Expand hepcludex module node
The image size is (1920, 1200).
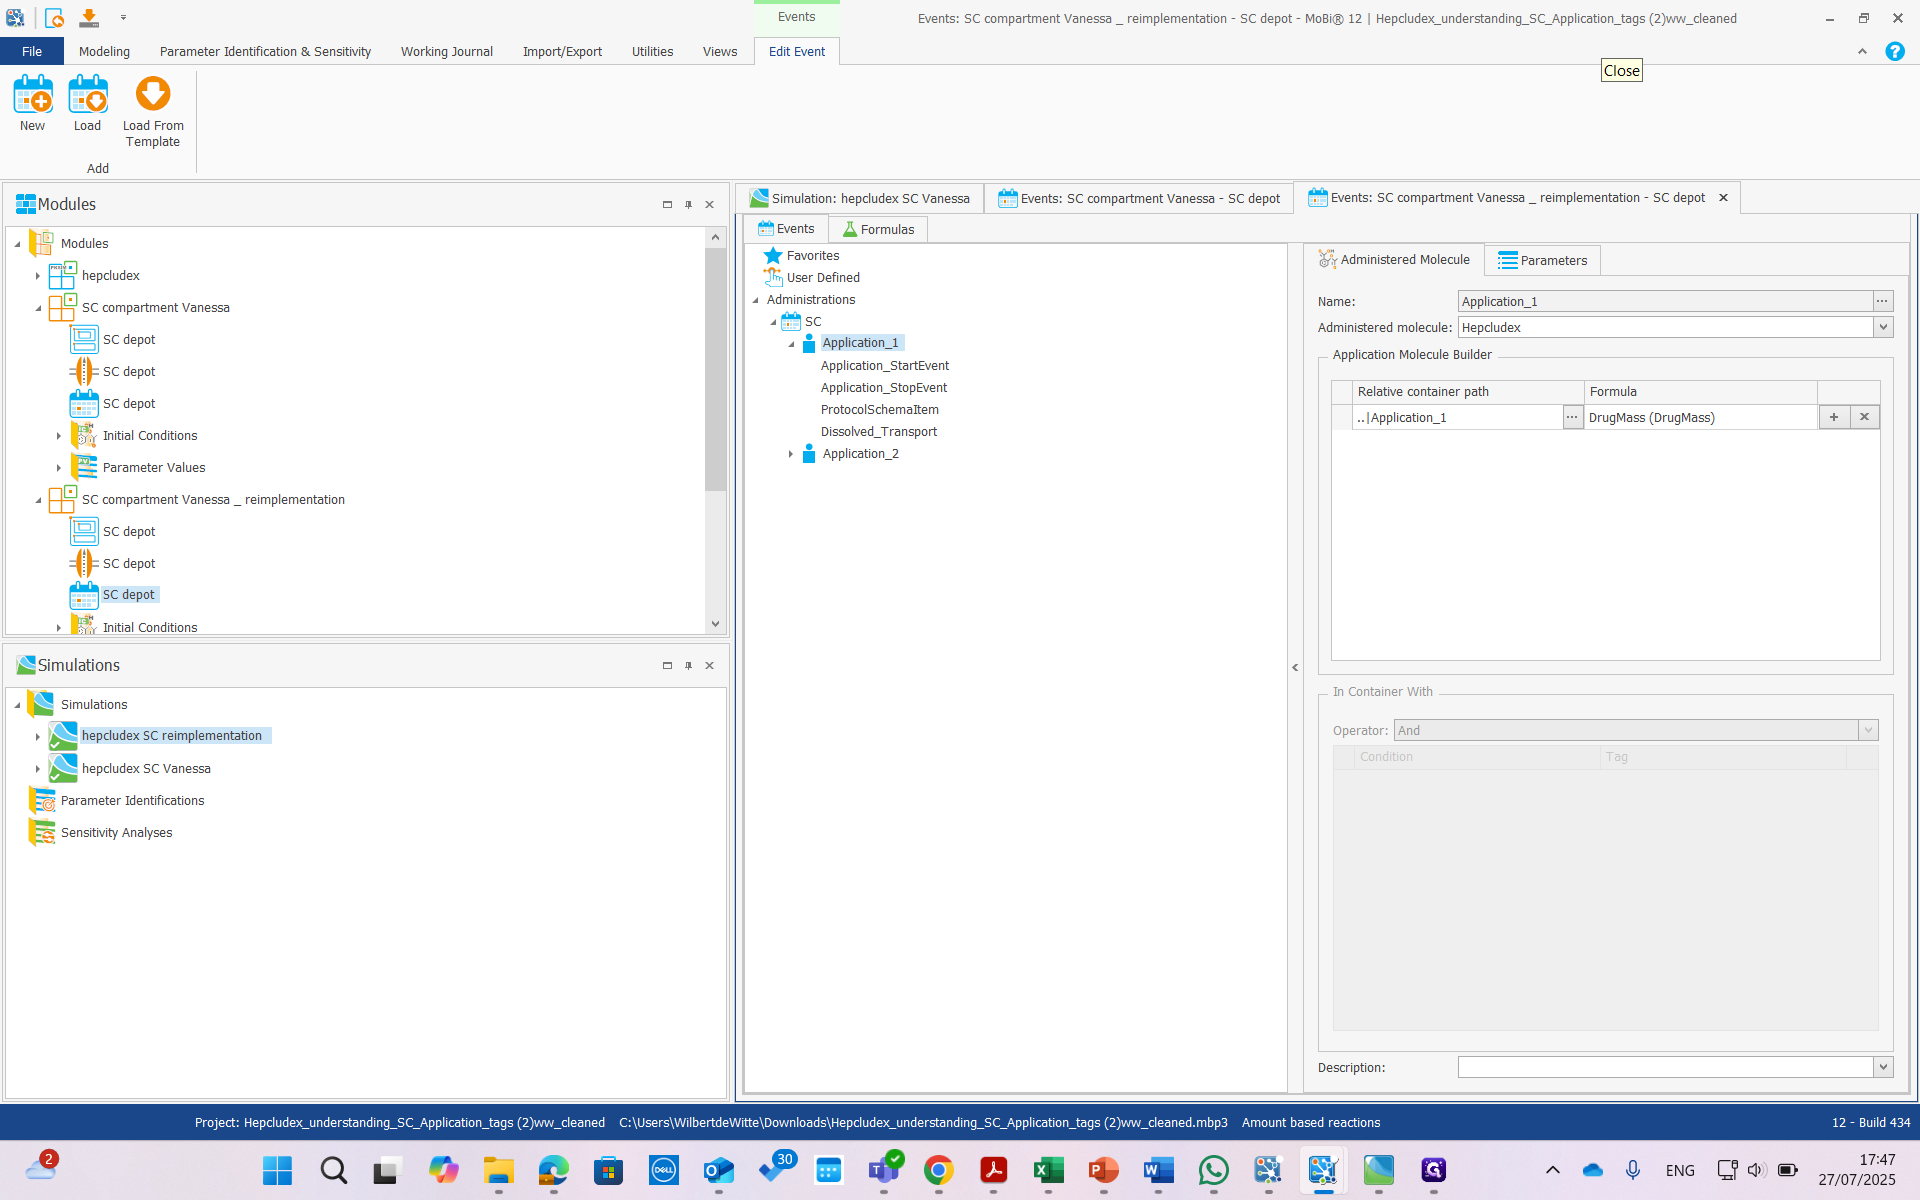pos(38,276)
